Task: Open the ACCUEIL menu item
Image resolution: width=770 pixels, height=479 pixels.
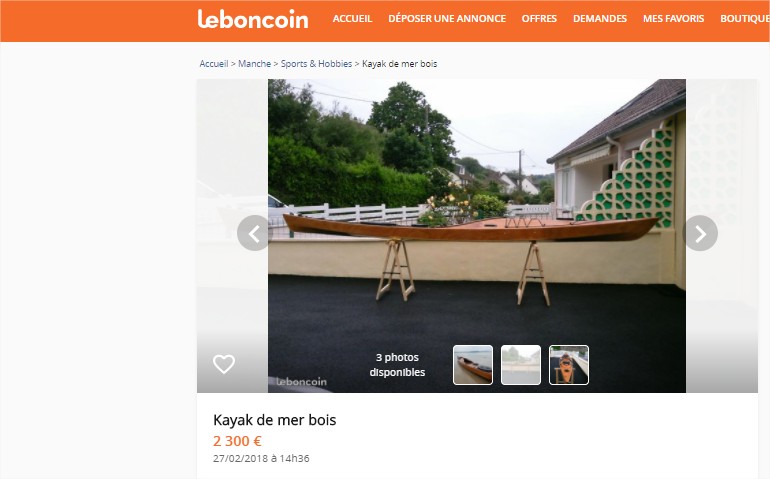Action: pos(353,19)
